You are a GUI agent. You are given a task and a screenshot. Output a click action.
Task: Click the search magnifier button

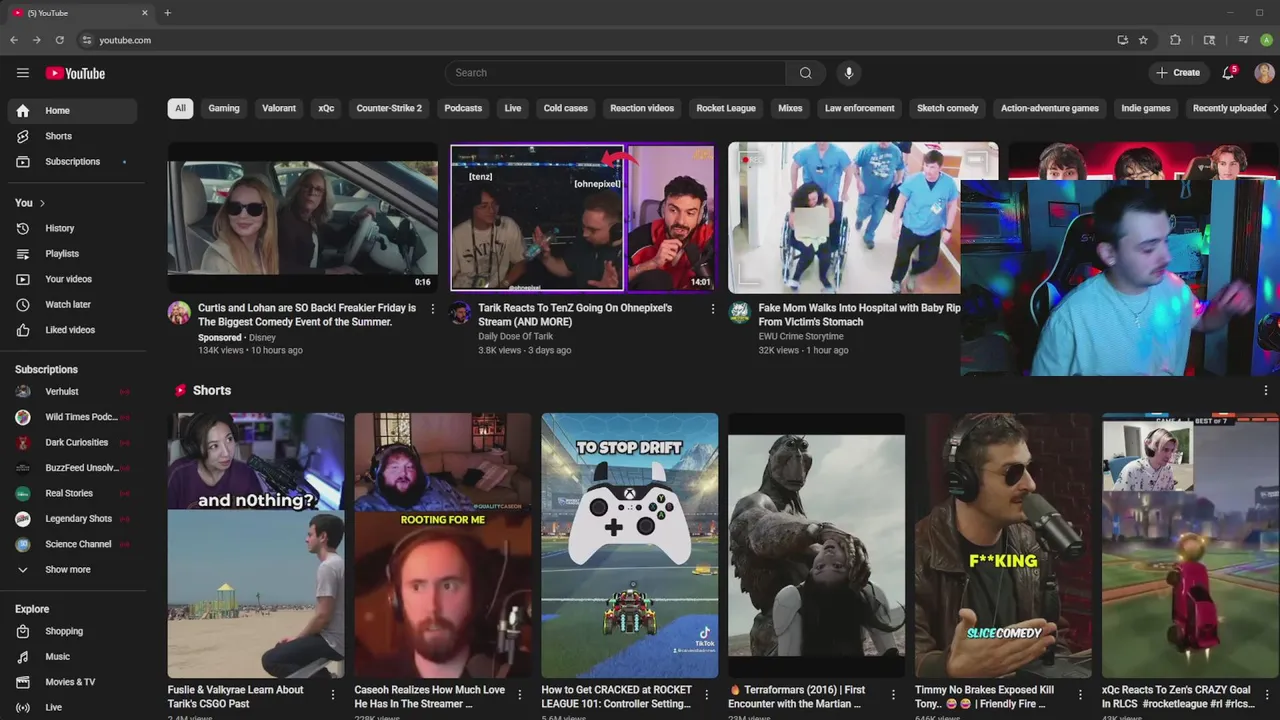(805, 73)
